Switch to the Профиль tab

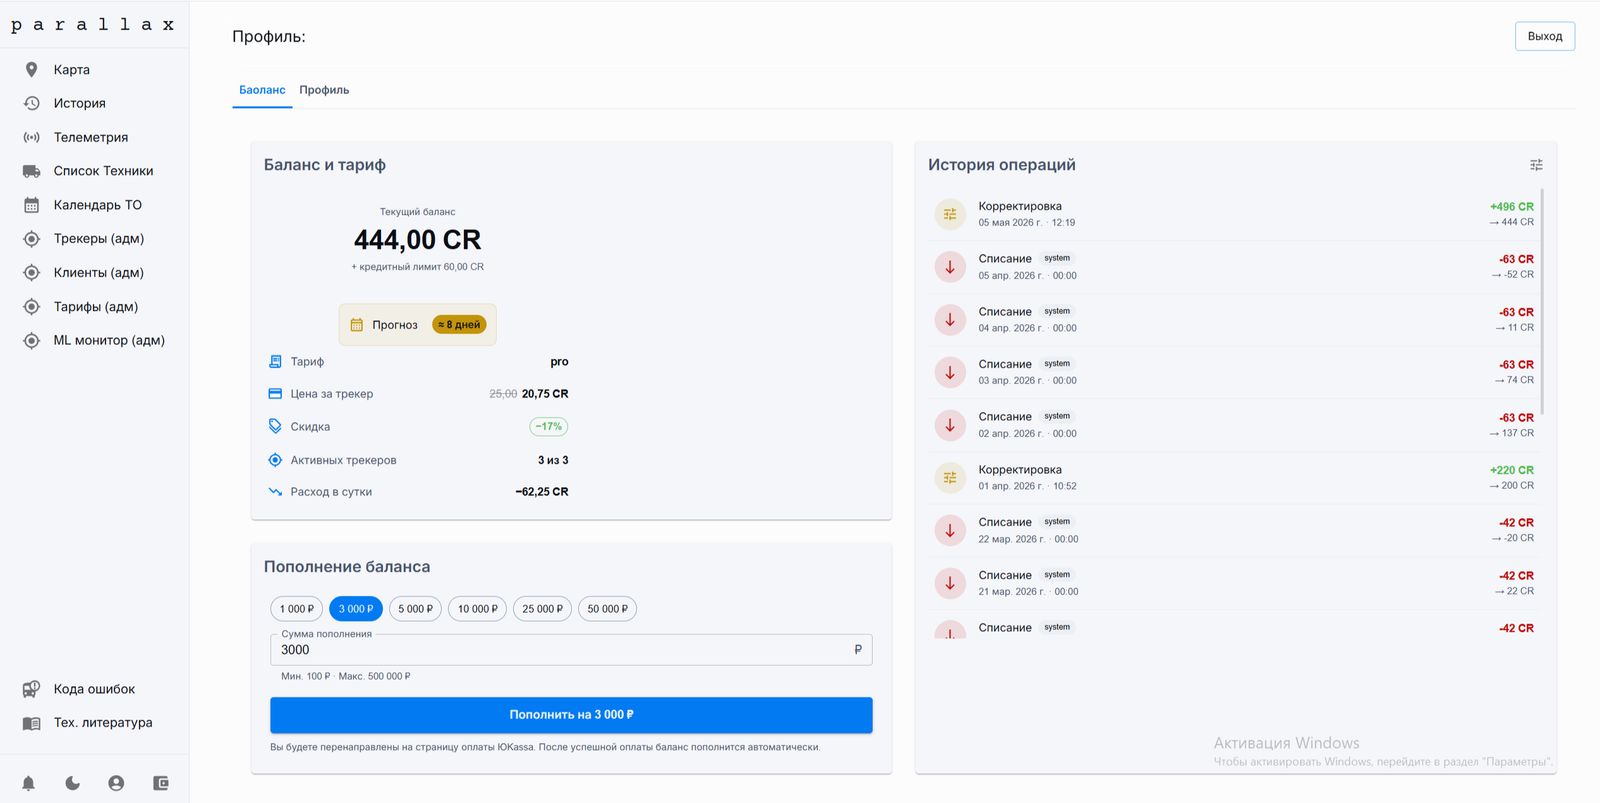[324, 90]
